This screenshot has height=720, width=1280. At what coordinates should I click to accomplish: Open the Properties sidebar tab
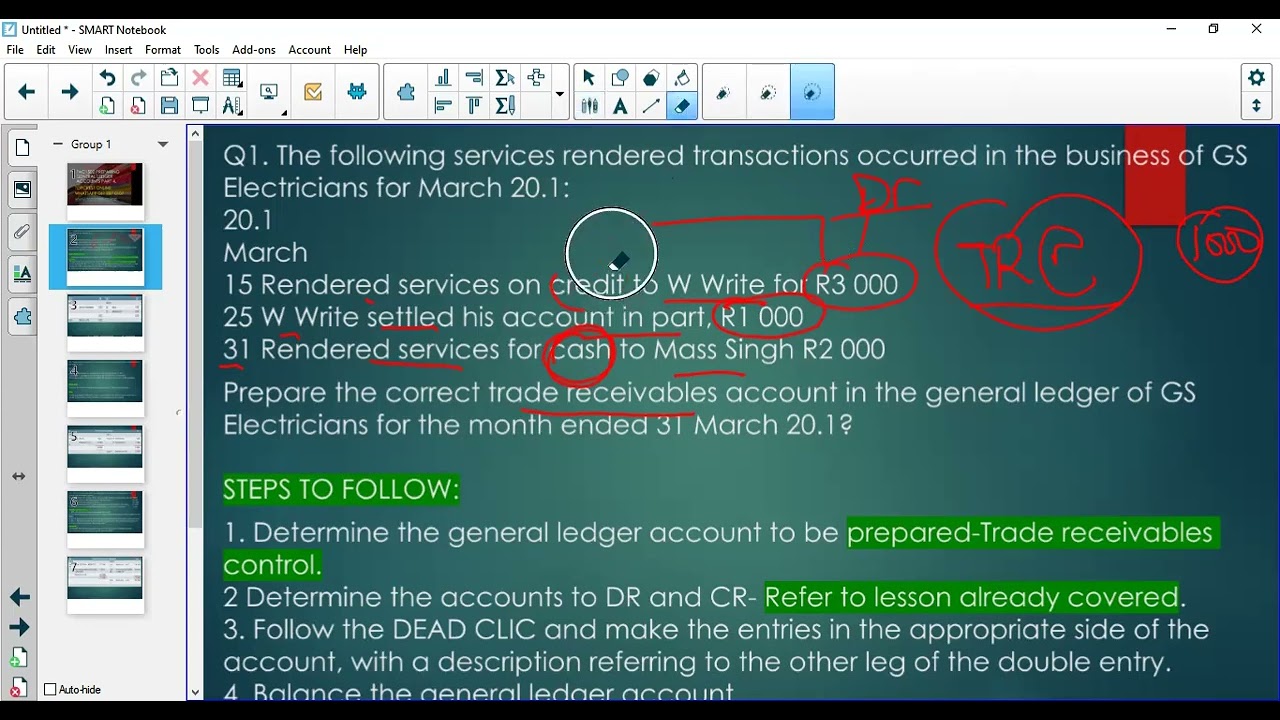22,274
